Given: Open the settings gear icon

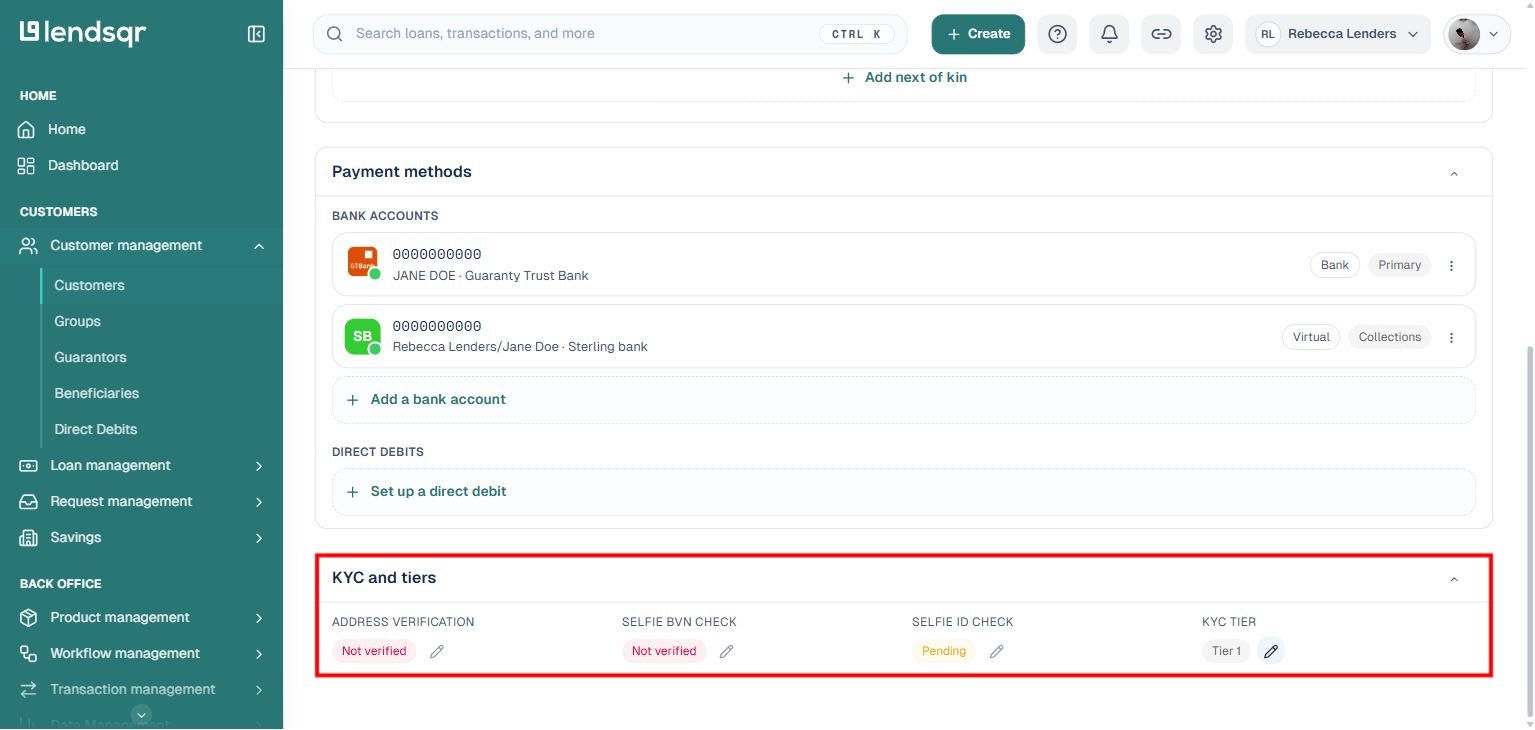Looking at the screenshot, I should coord(1213,34).
